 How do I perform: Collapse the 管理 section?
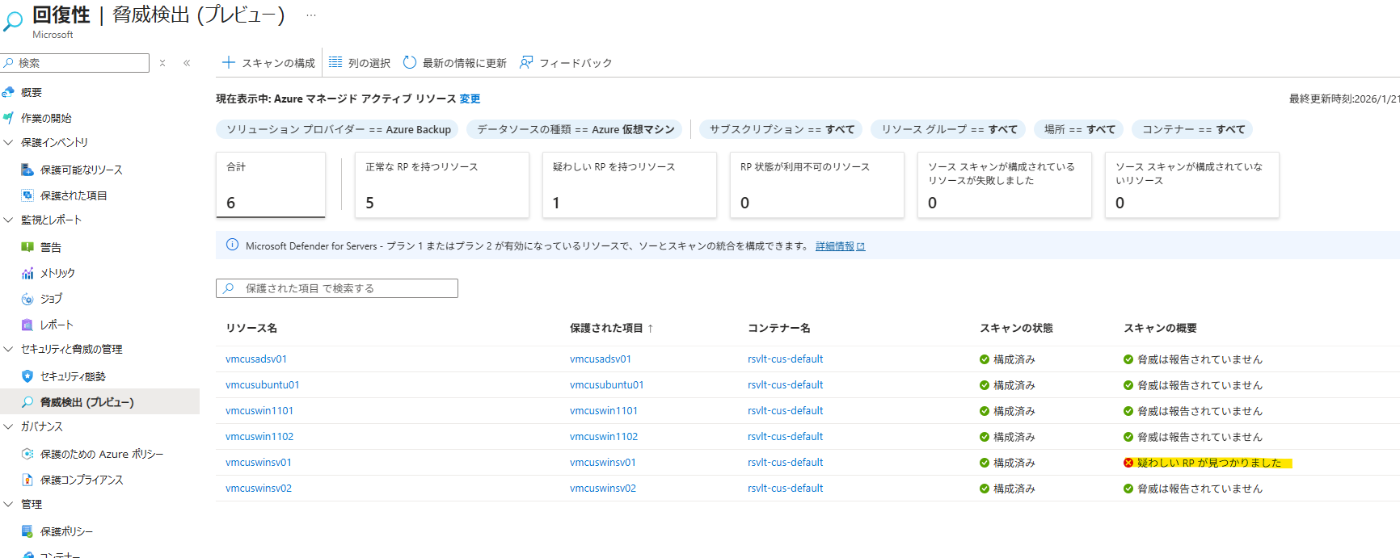point(9,505)
